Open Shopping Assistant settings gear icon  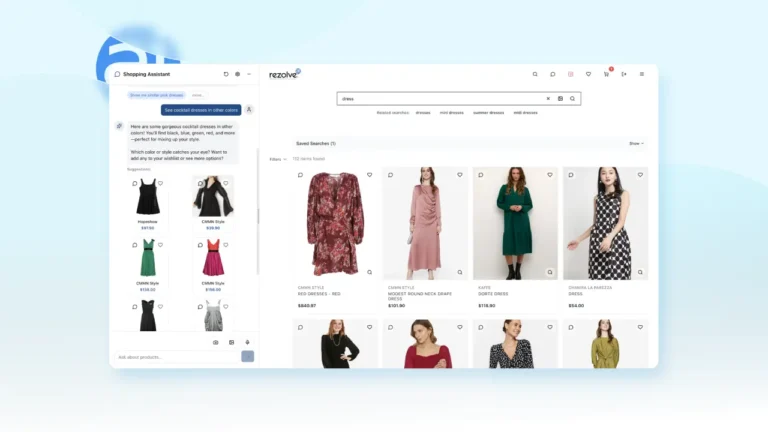[x=237, y=74]
